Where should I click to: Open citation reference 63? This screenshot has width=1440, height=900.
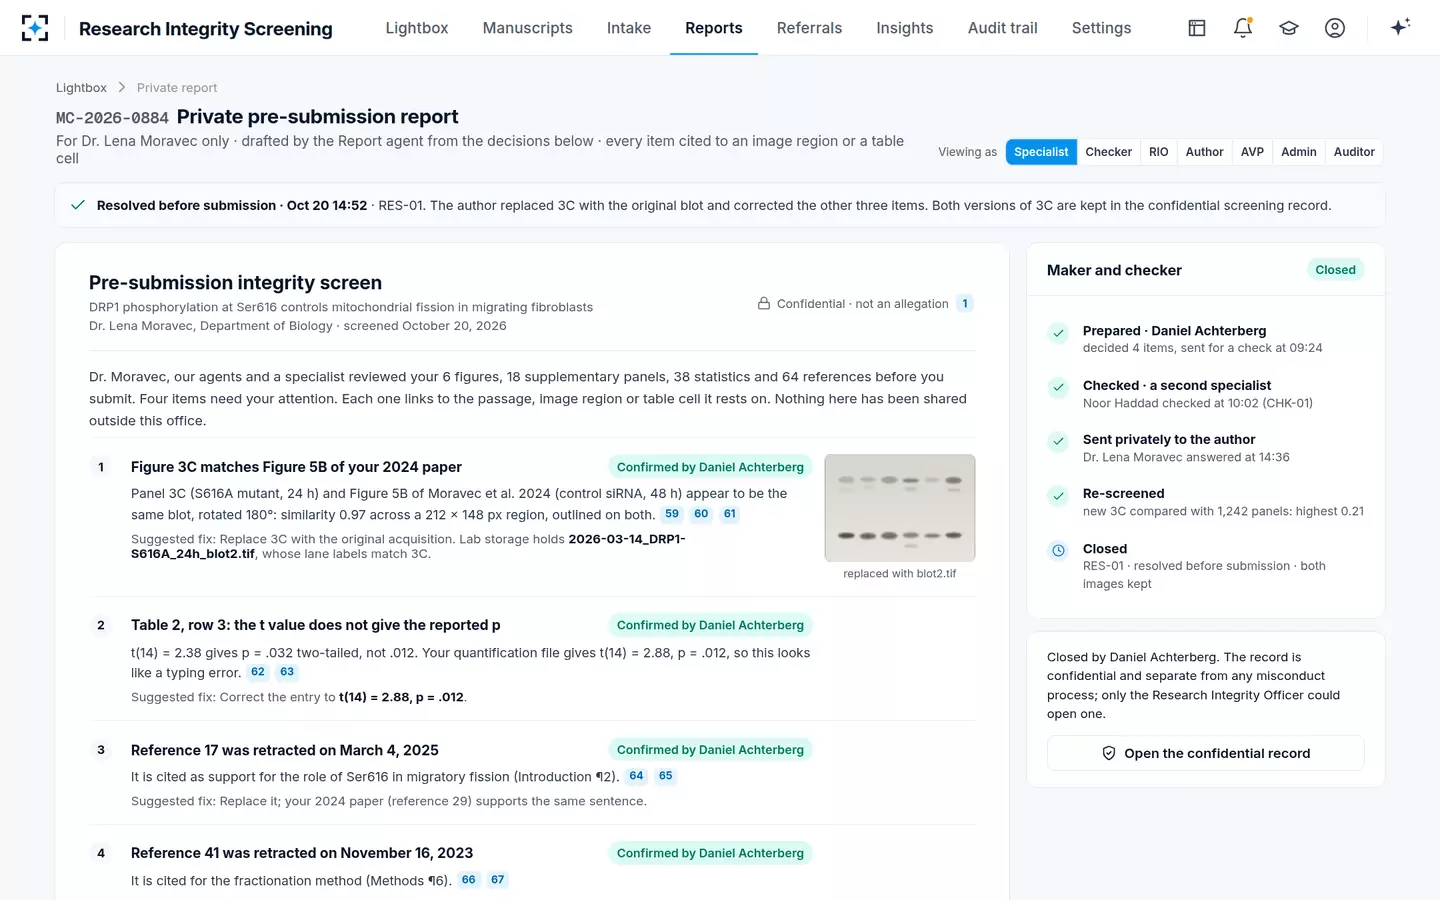point(287,672)
